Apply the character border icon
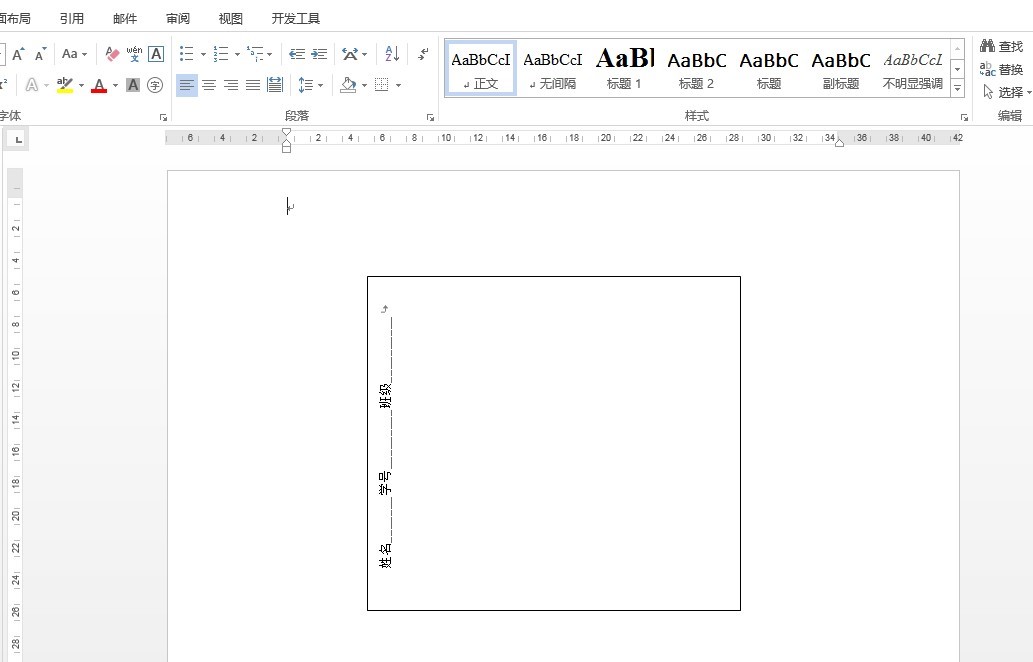 156,54
